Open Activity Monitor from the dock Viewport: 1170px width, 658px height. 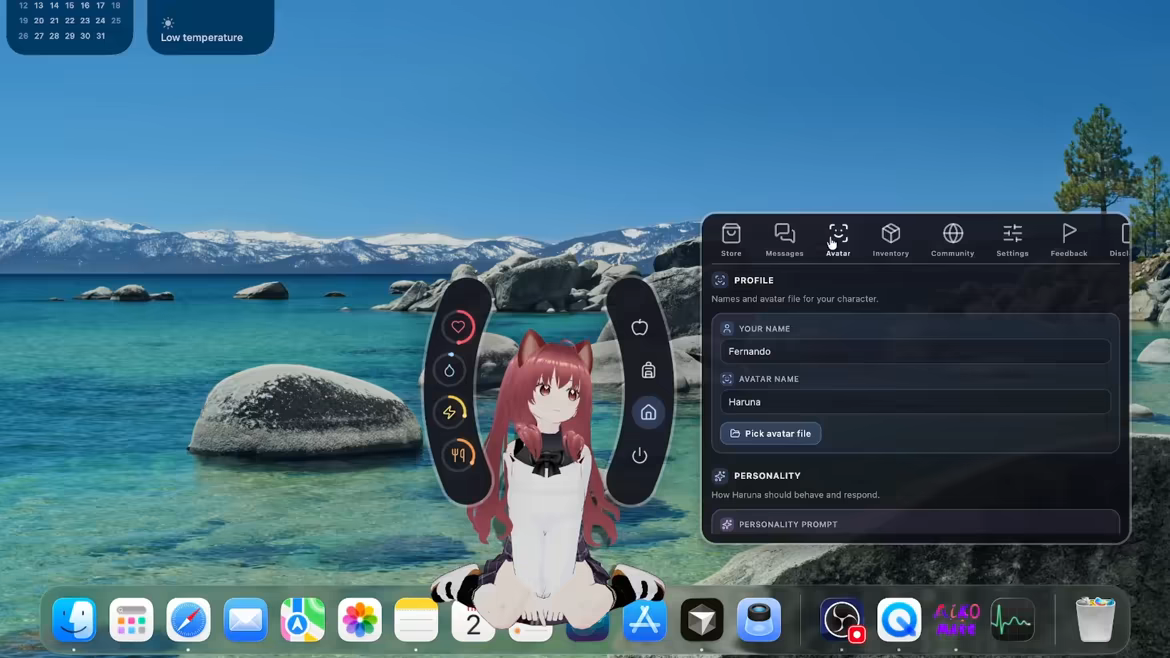[1013, 619]
